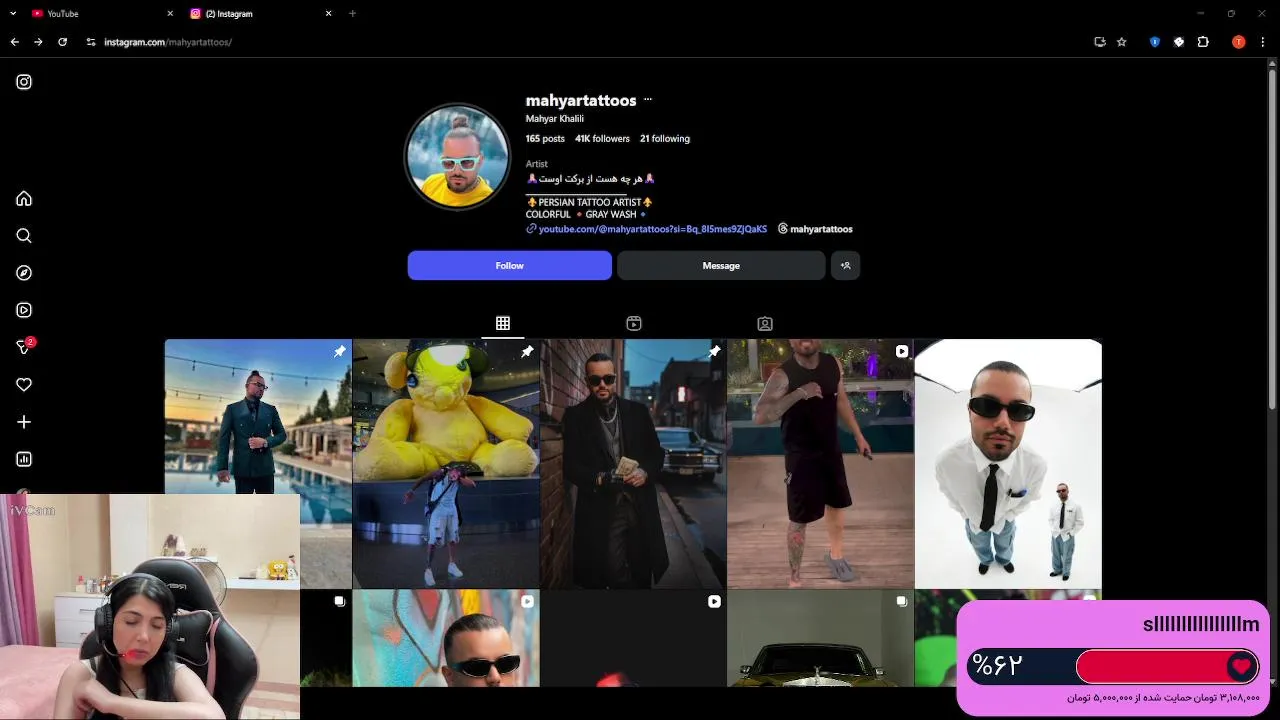Click the address bar URL
The height and width of the screenshot is (720, 1280).
tap(168, 42)
